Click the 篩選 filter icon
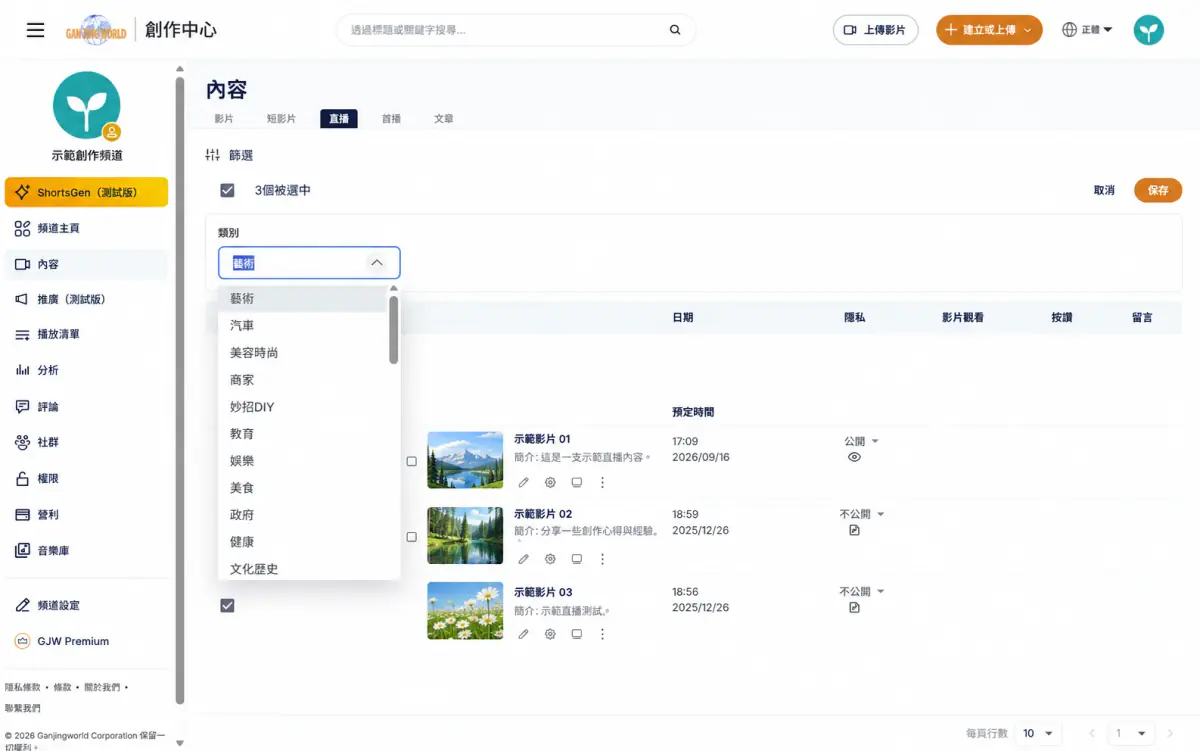This screenshot has height=751, width=1200. coord(212,155)
